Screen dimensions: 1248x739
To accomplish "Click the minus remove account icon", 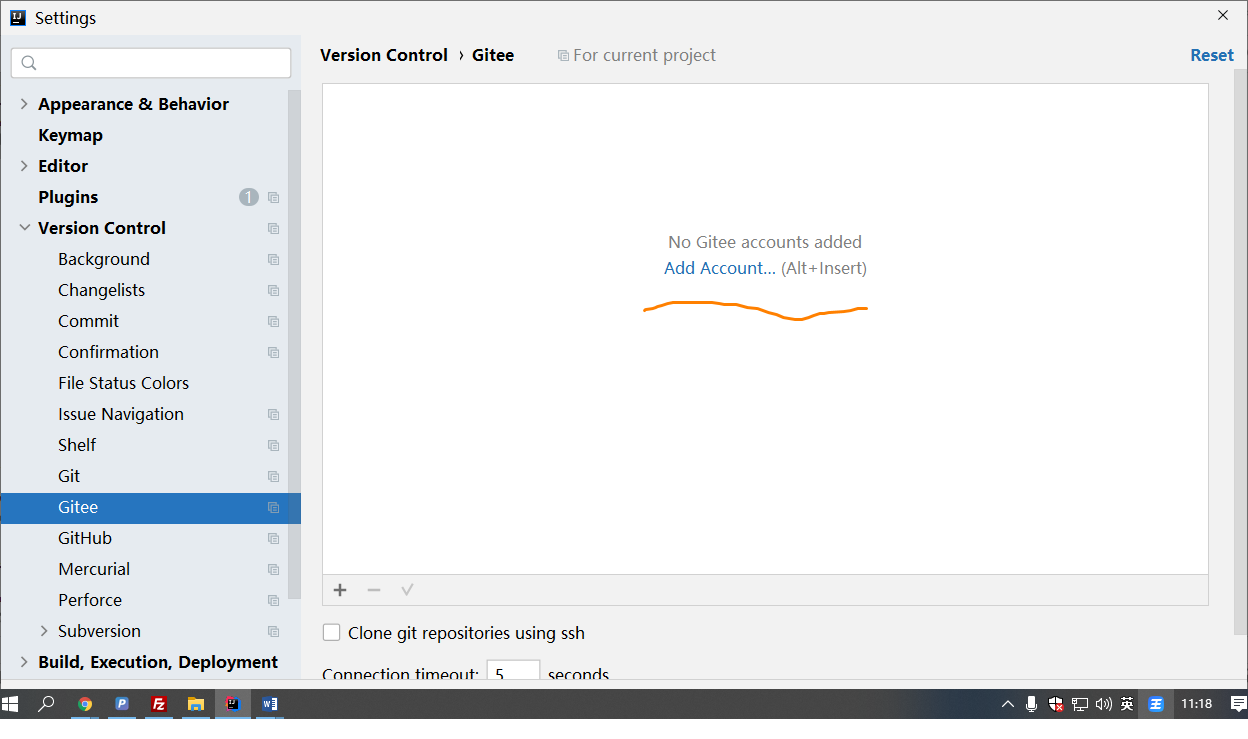I will tap(374, 590).
